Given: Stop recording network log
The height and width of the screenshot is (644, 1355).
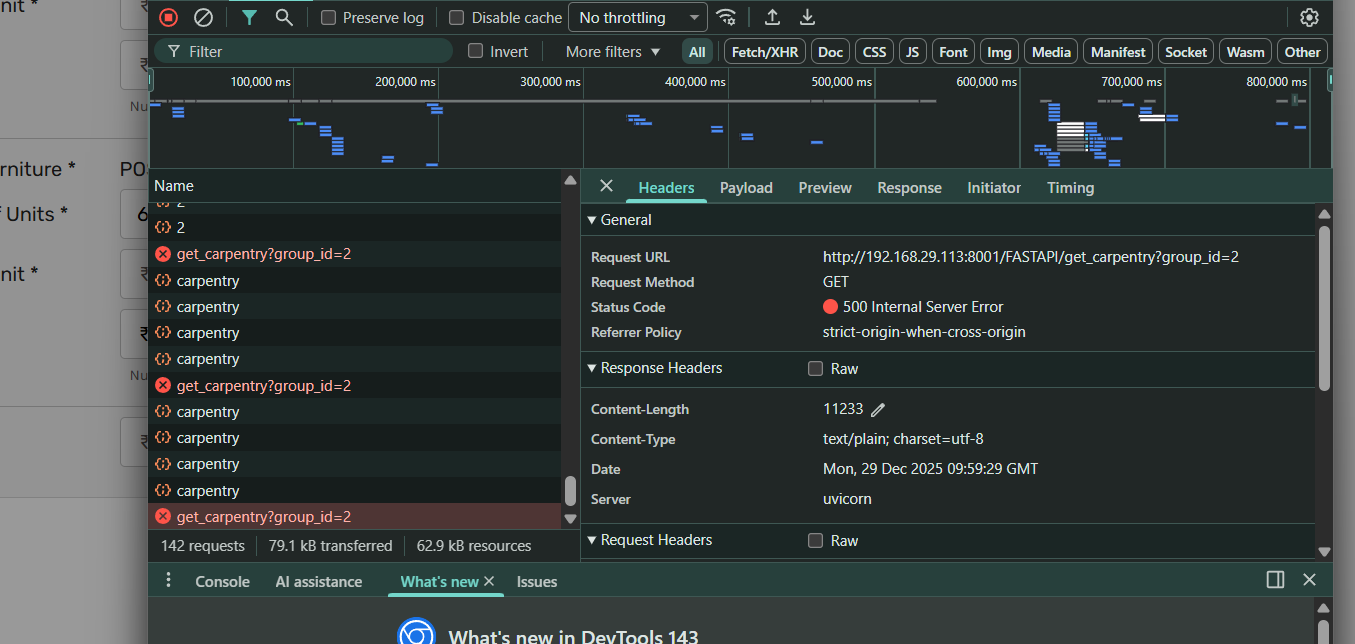Looking at the screenshot, I should pos(168,17).
